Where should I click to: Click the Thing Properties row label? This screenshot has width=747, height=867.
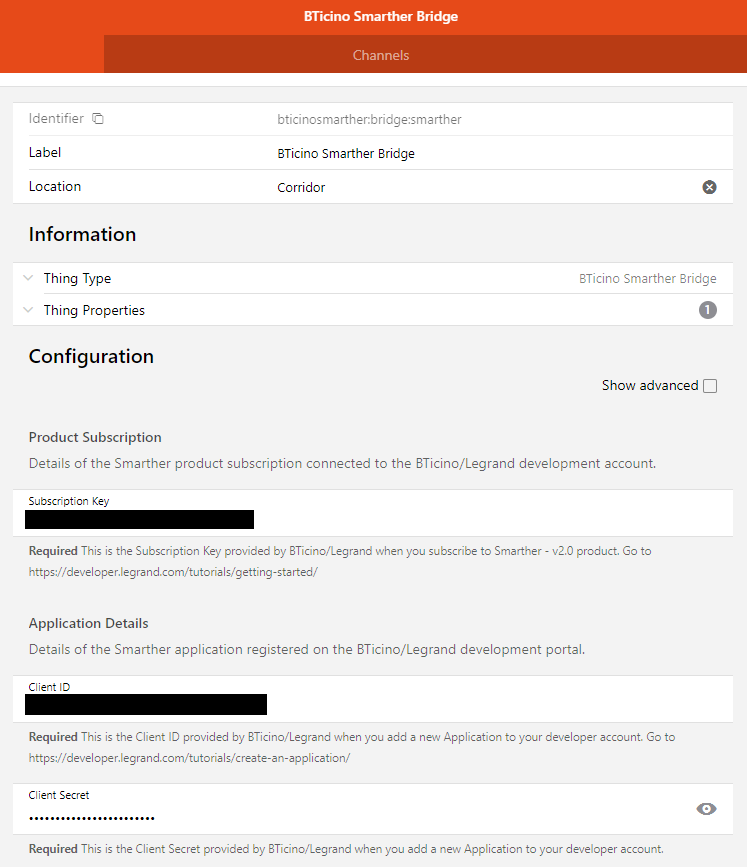click(94, 310)
